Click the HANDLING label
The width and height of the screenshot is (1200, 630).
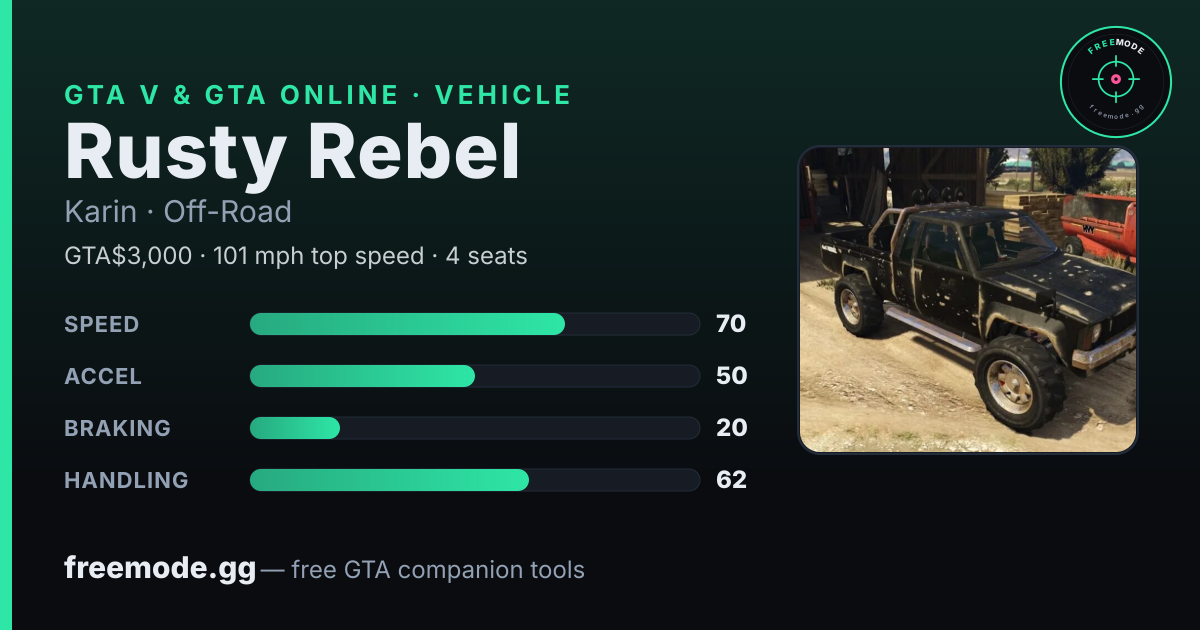(x=126, y=480)
